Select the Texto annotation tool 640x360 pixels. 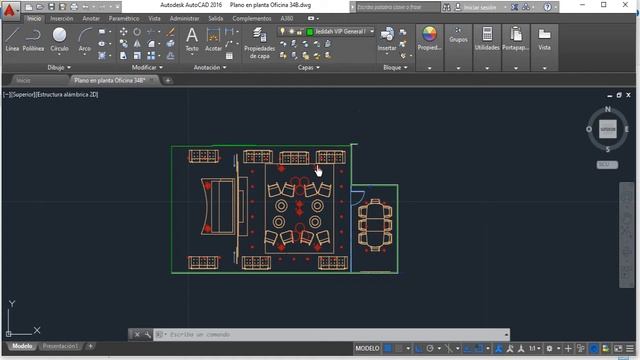[x=192, y=40]
